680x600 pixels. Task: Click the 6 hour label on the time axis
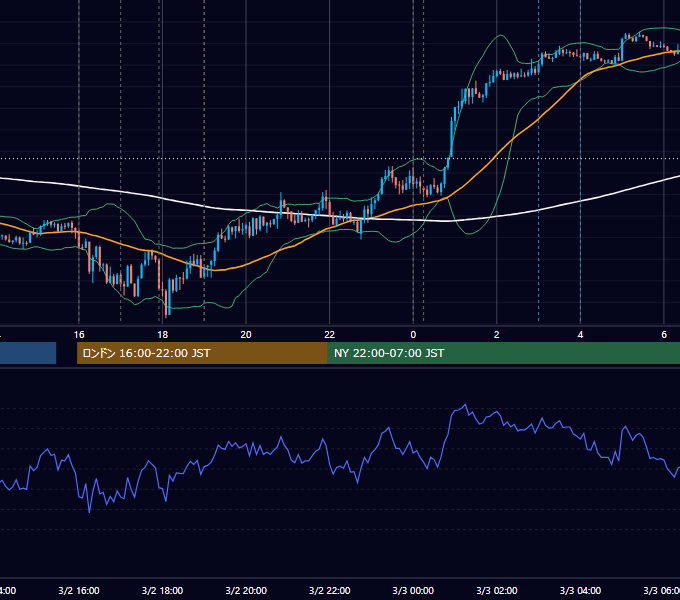(664, 335)
